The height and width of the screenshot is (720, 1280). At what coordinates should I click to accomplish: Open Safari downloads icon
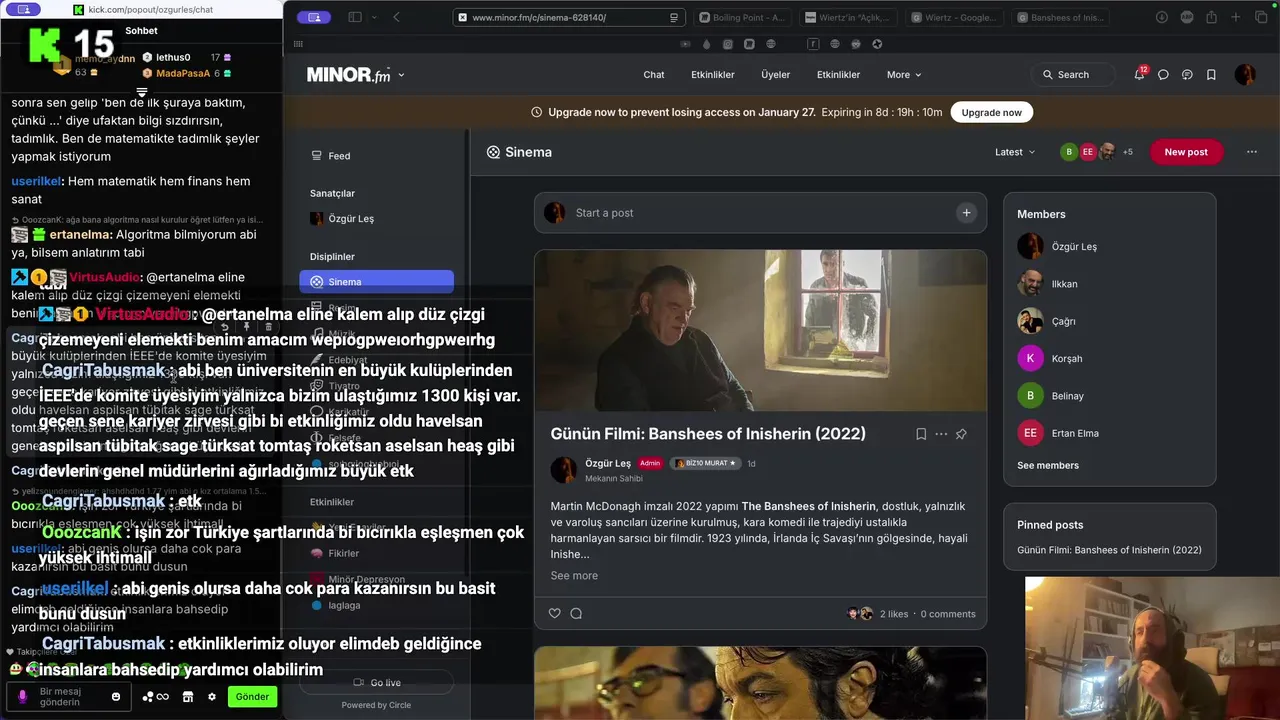(1161, 17)
